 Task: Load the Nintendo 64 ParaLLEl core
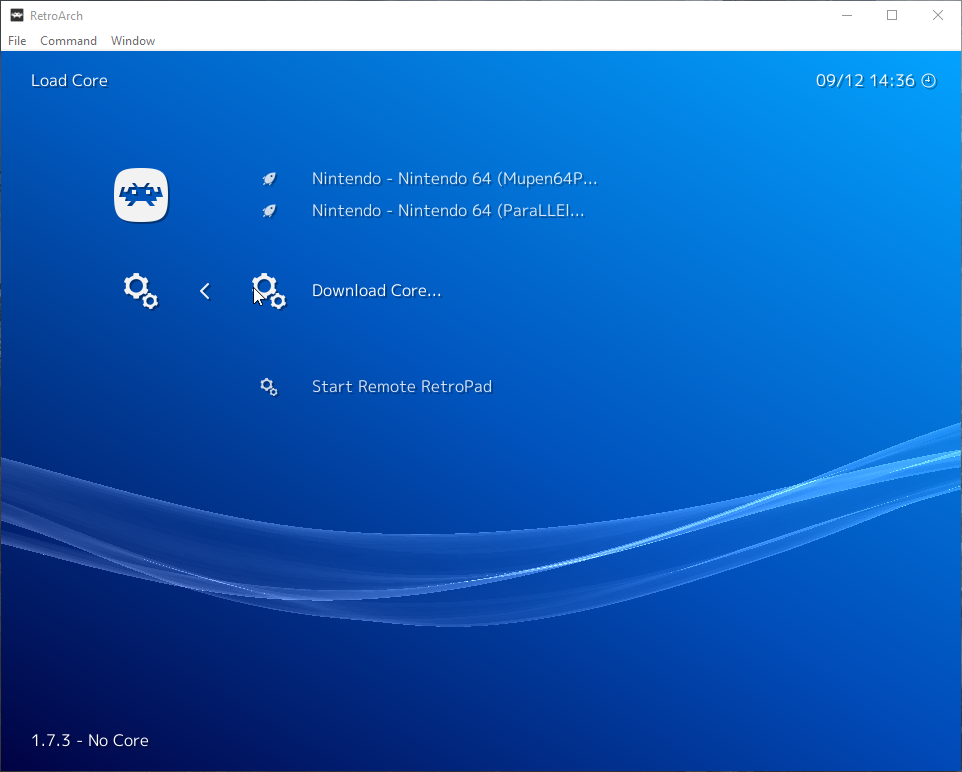pyautogui.click(x=448, y=211)
